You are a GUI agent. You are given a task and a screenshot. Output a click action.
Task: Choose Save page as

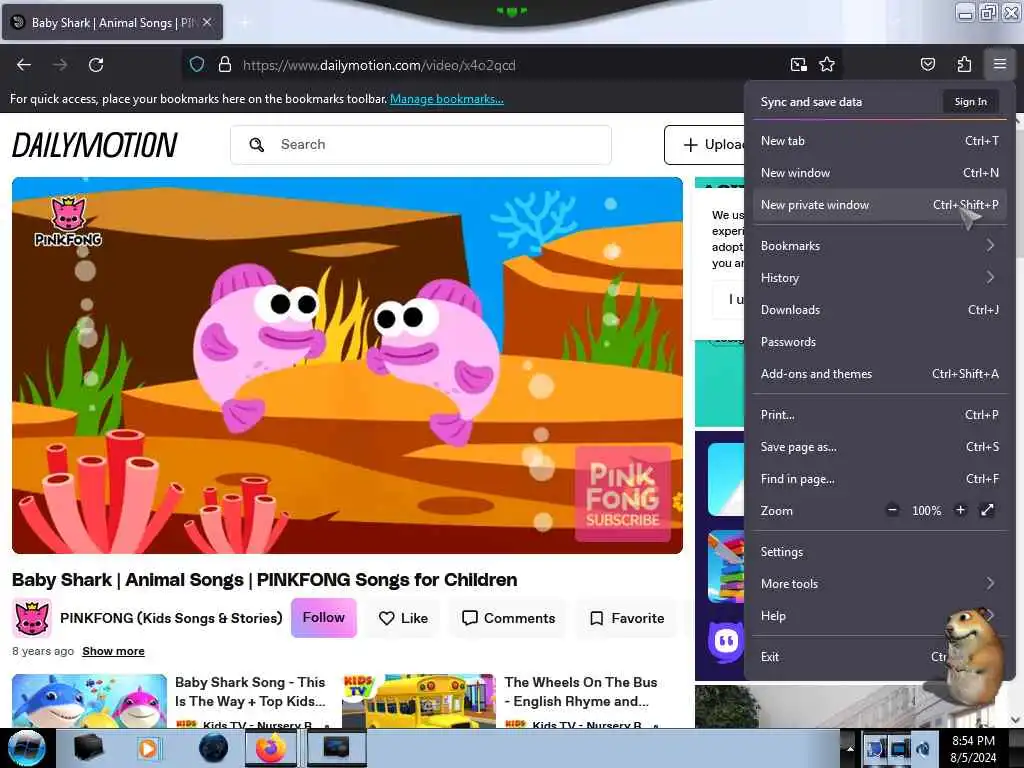880,447
